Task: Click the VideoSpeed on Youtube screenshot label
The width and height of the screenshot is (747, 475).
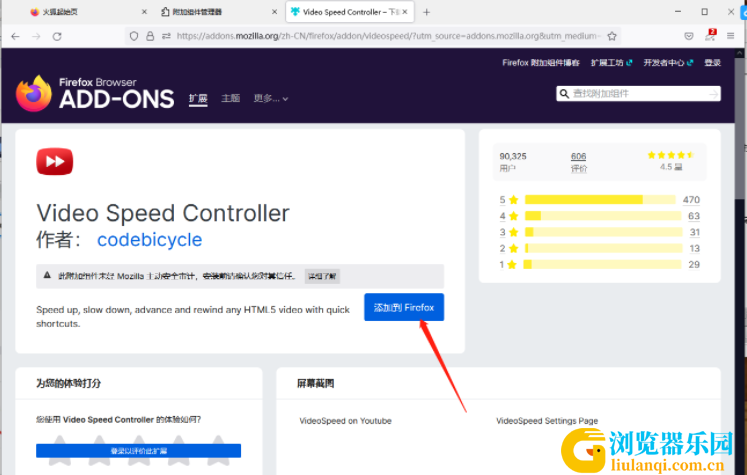Action: 345,421
